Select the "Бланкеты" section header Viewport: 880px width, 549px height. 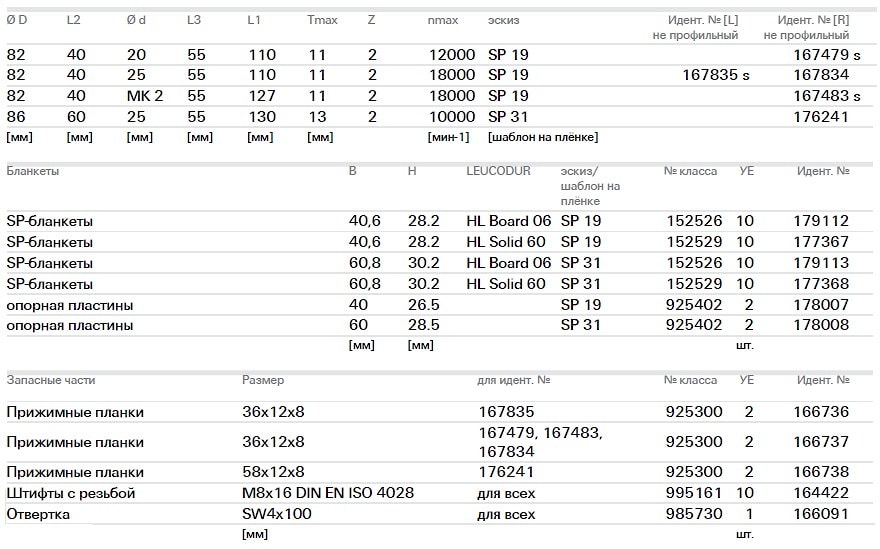tap(33, 171)
